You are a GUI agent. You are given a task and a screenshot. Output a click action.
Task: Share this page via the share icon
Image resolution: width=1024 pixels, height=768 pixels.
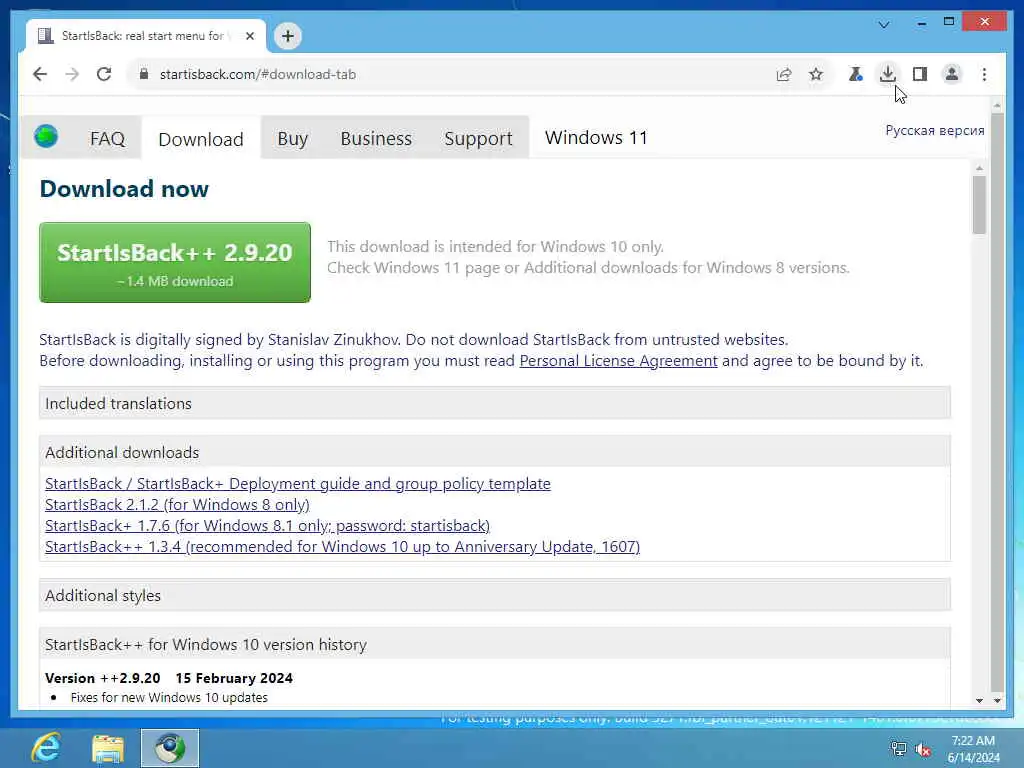coord(784,74)
